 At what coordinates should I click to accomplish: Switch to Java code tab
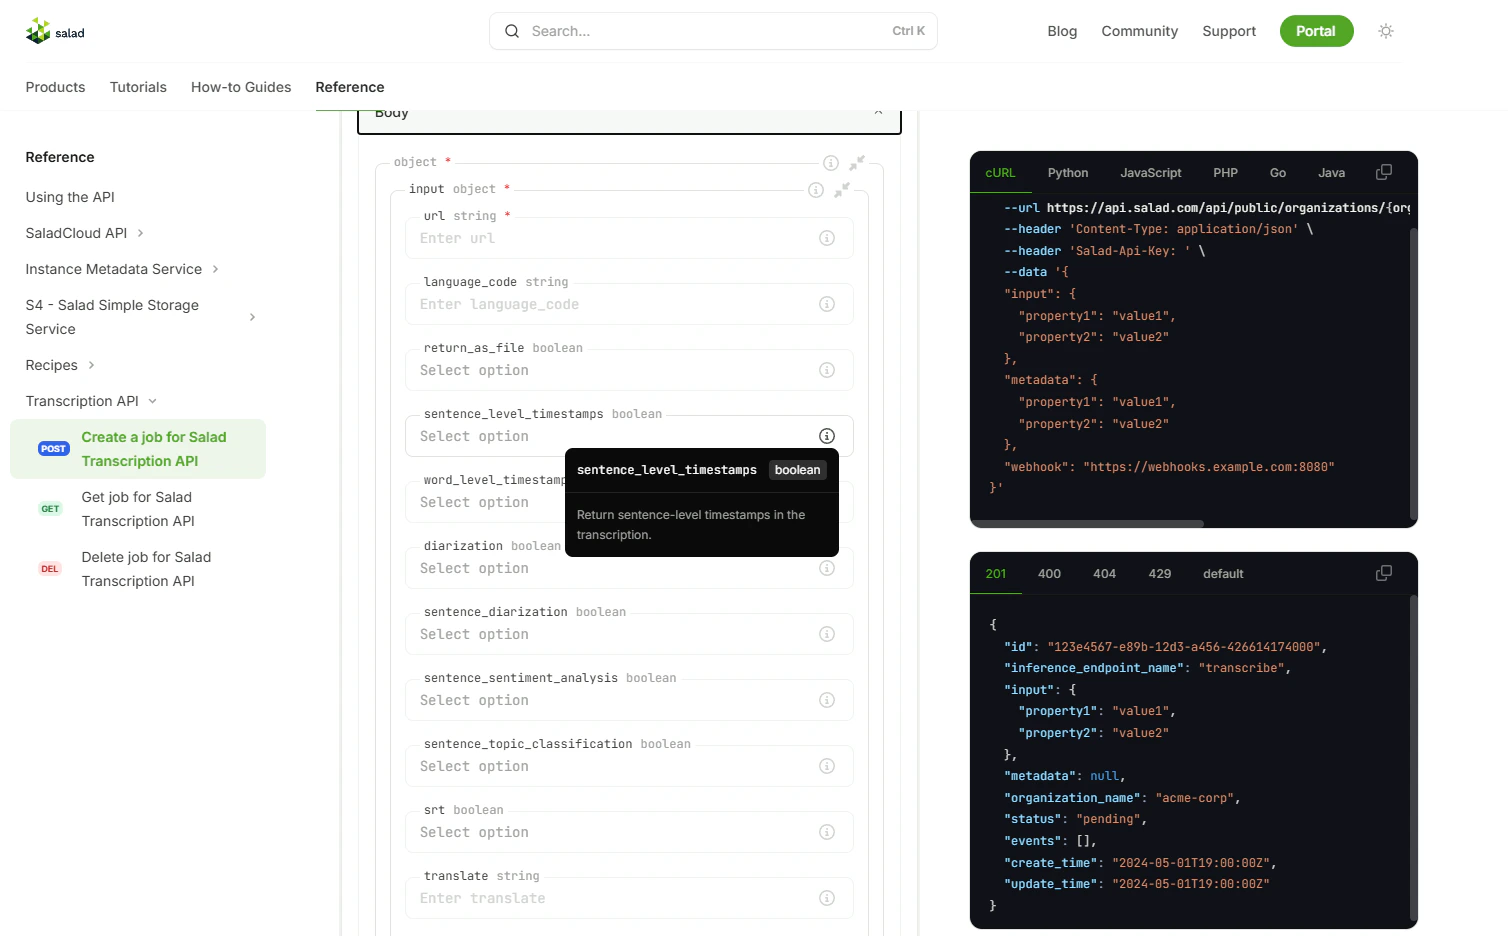coord(1332,173)
